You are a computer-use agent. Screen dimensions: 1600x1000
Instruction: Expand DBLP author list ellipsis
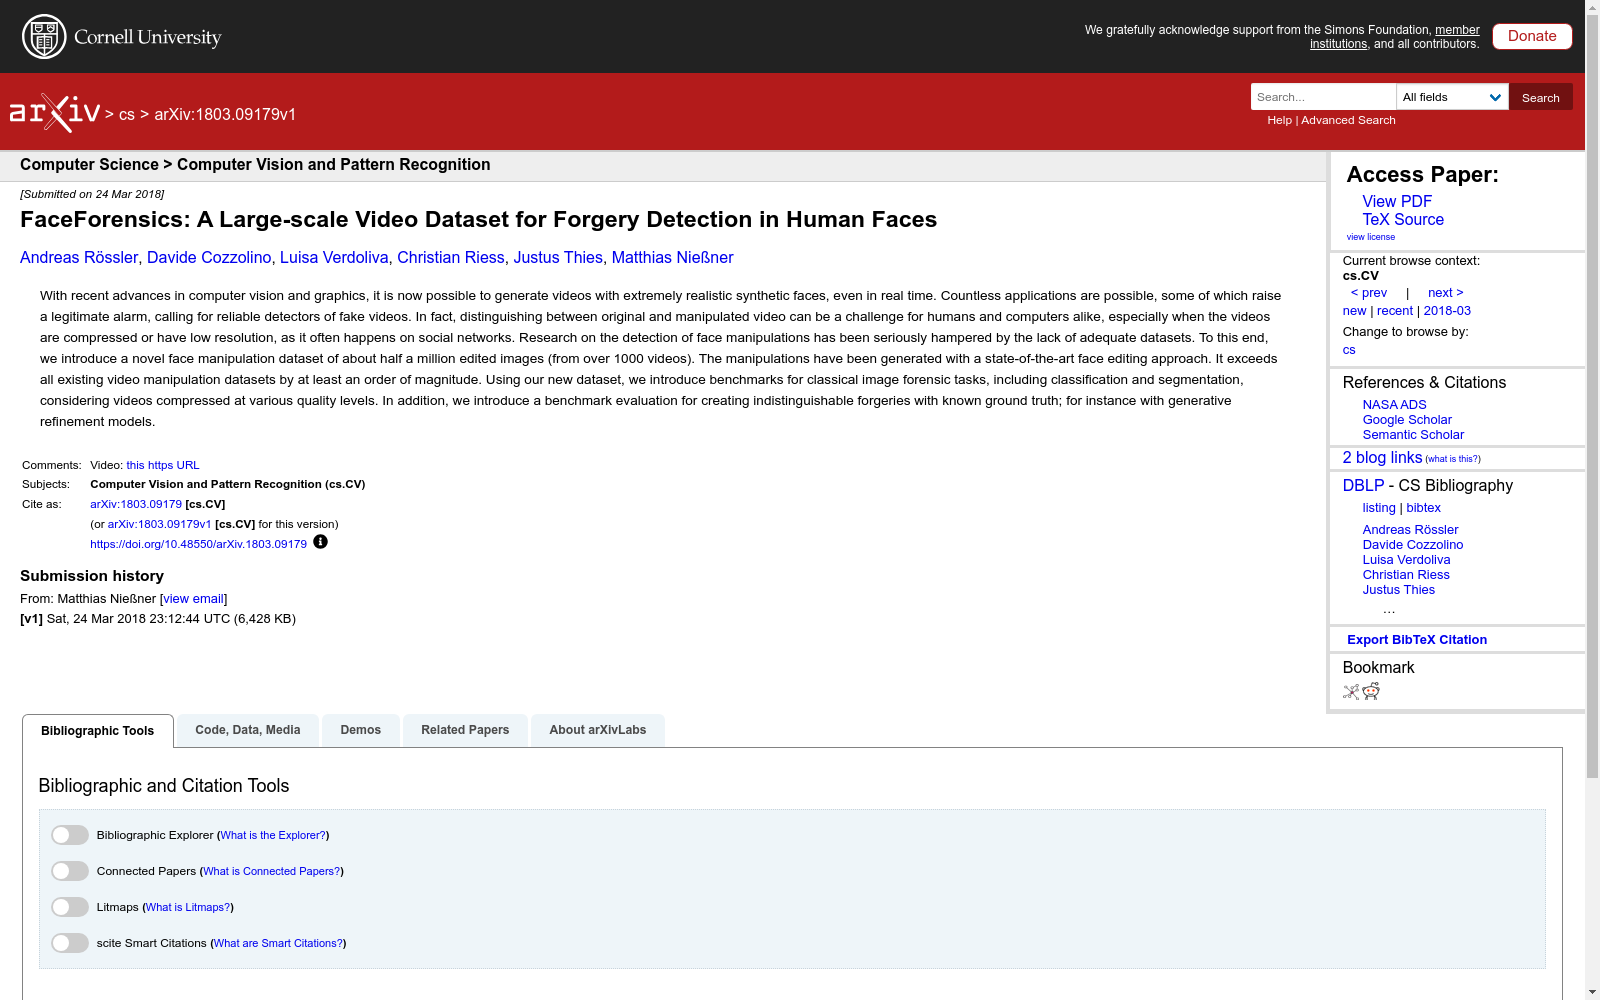coord(1389,609)
